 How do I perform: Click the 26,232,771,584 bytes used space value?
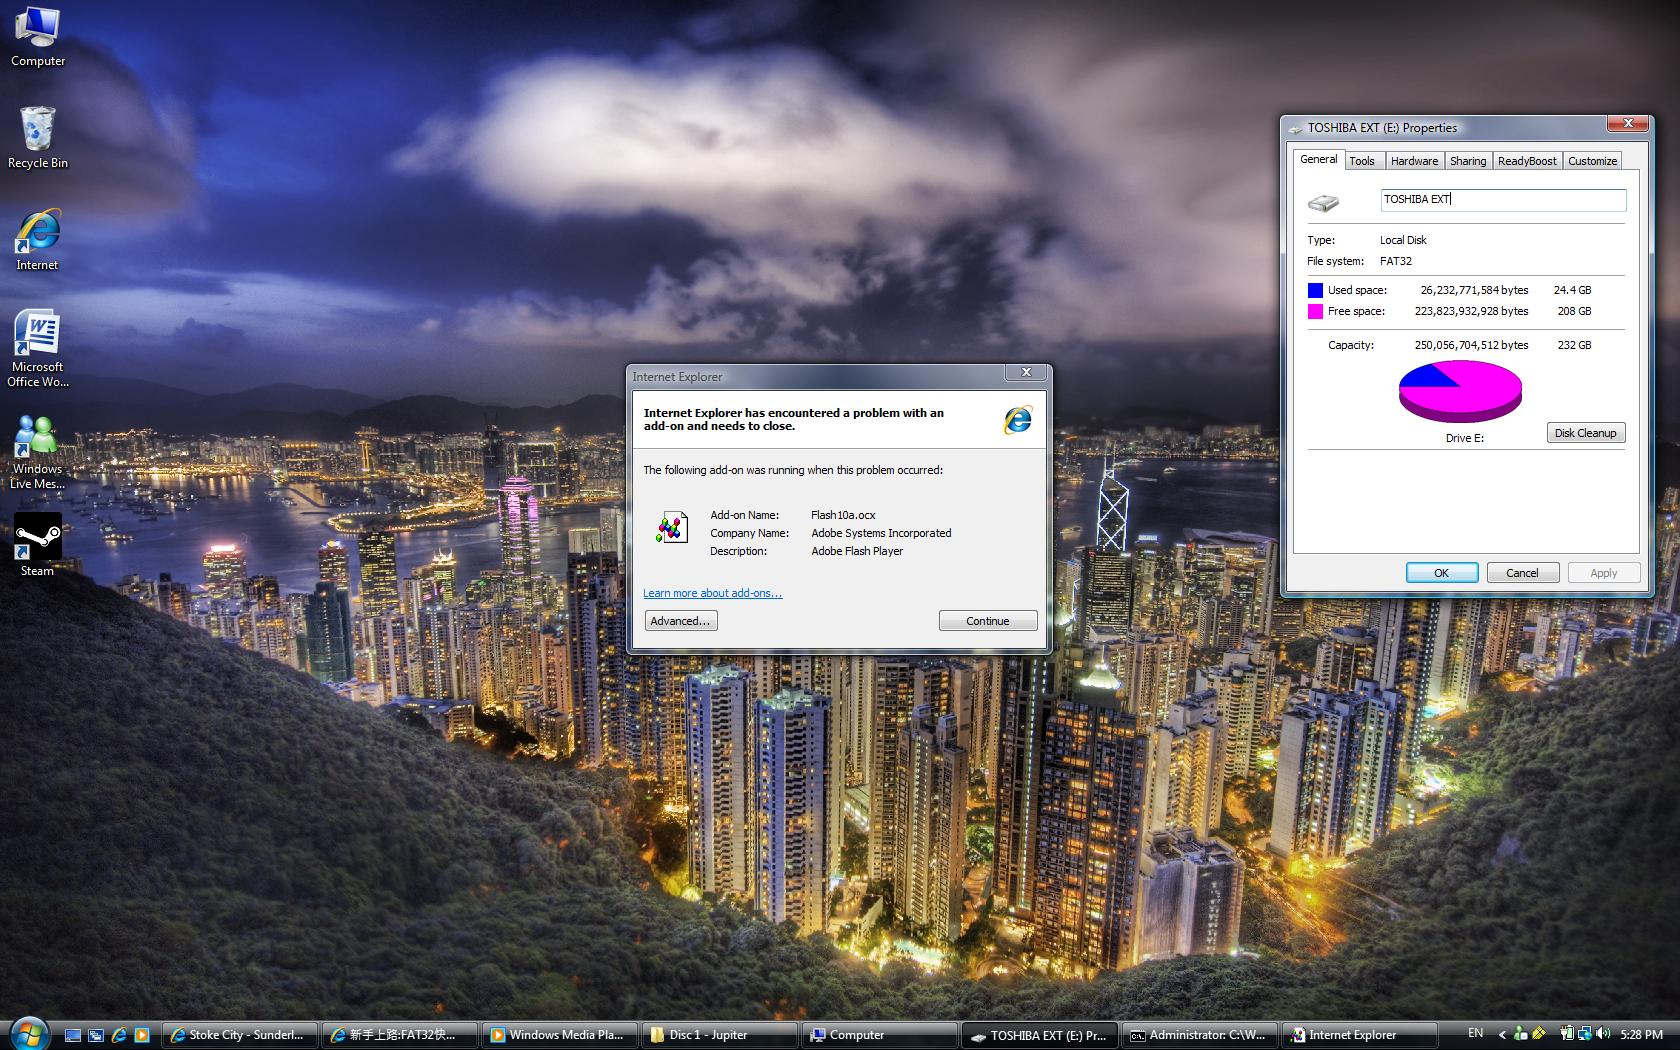point(1474,290)
